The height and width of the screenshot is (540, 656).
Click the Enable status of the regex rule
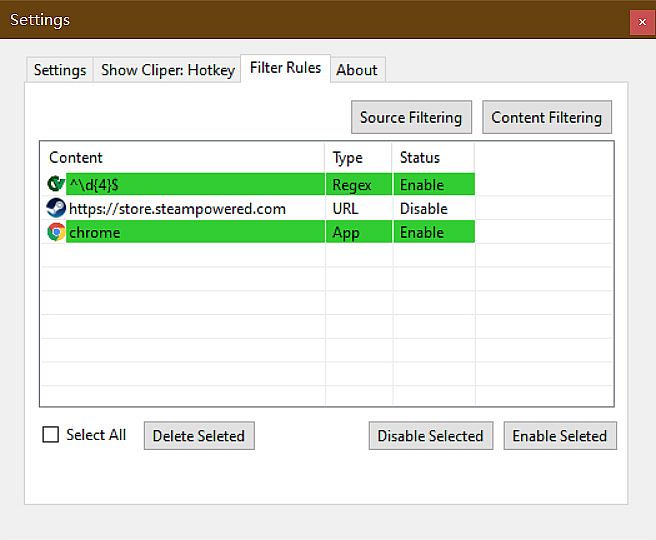[x=434, y=184]
